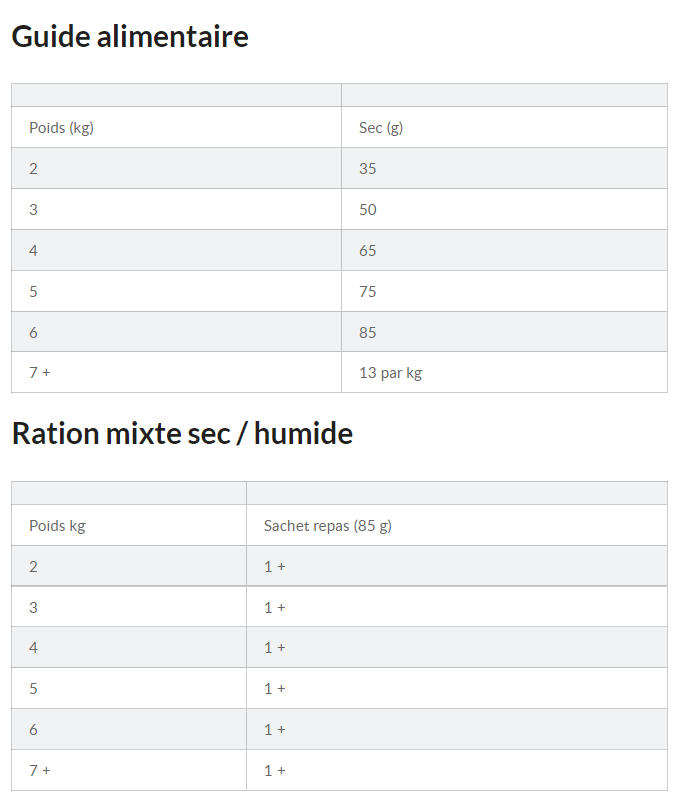This screenshot has width=682, height=800.
Task: Select the "Sec (g)" column header cell
Action: pyautogui.click(x=381, y=127)
